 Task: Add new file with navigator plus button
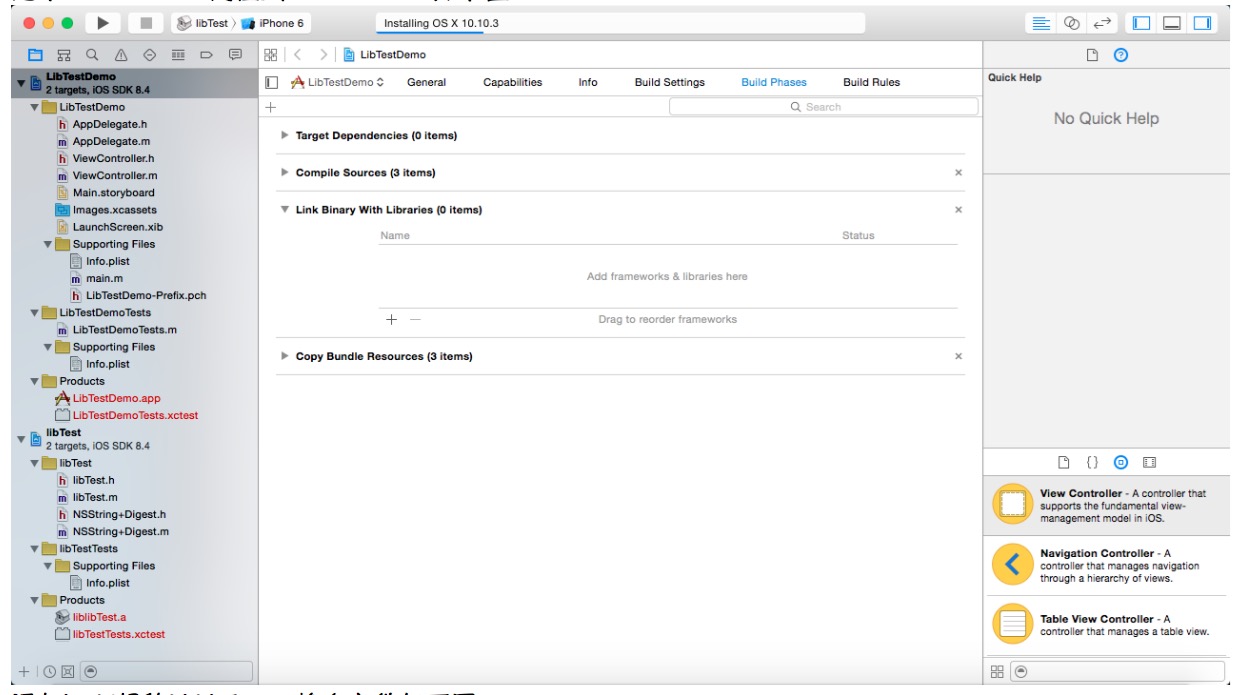pyautogui.click(x=25, y=671)
